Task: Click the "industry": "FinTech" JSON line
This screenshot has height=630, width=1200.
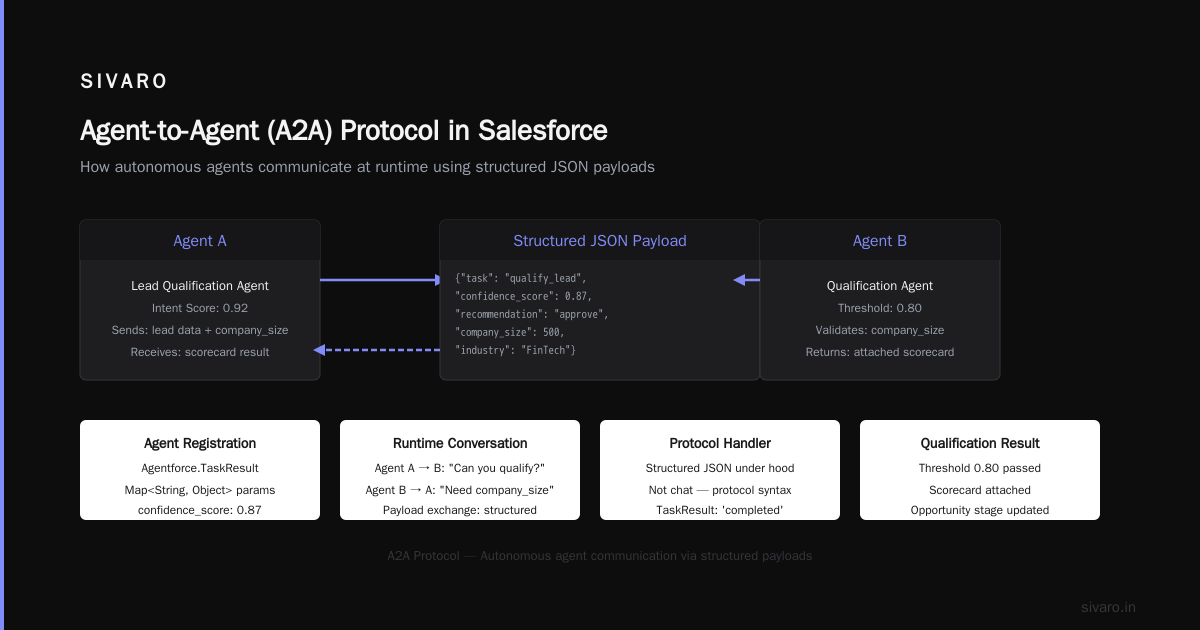Action: (x=516, y=350)
